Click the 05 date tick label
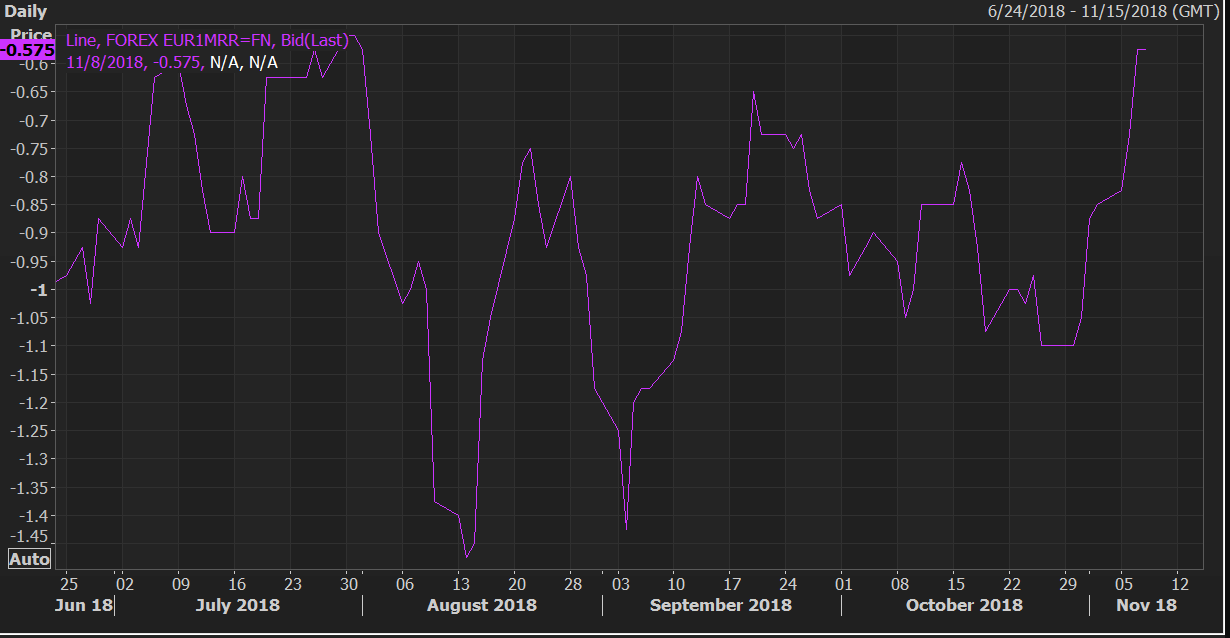This screenshot has width=1230, height=638. click(x=1124, y=583)
